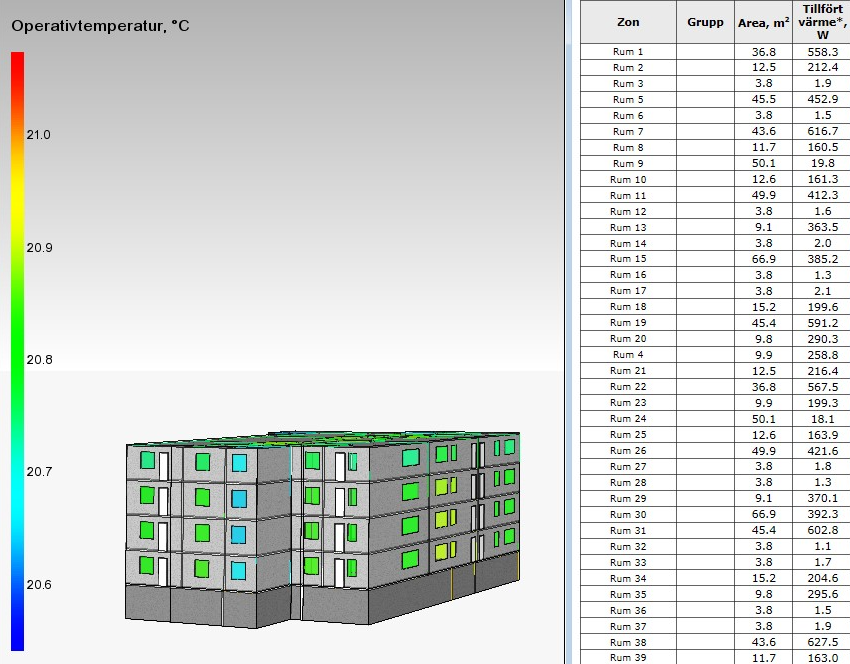Select the Rum 5 zone cell
Image resolution: width=850 pixels, height=664 pixels.
(x=628, y=100)
